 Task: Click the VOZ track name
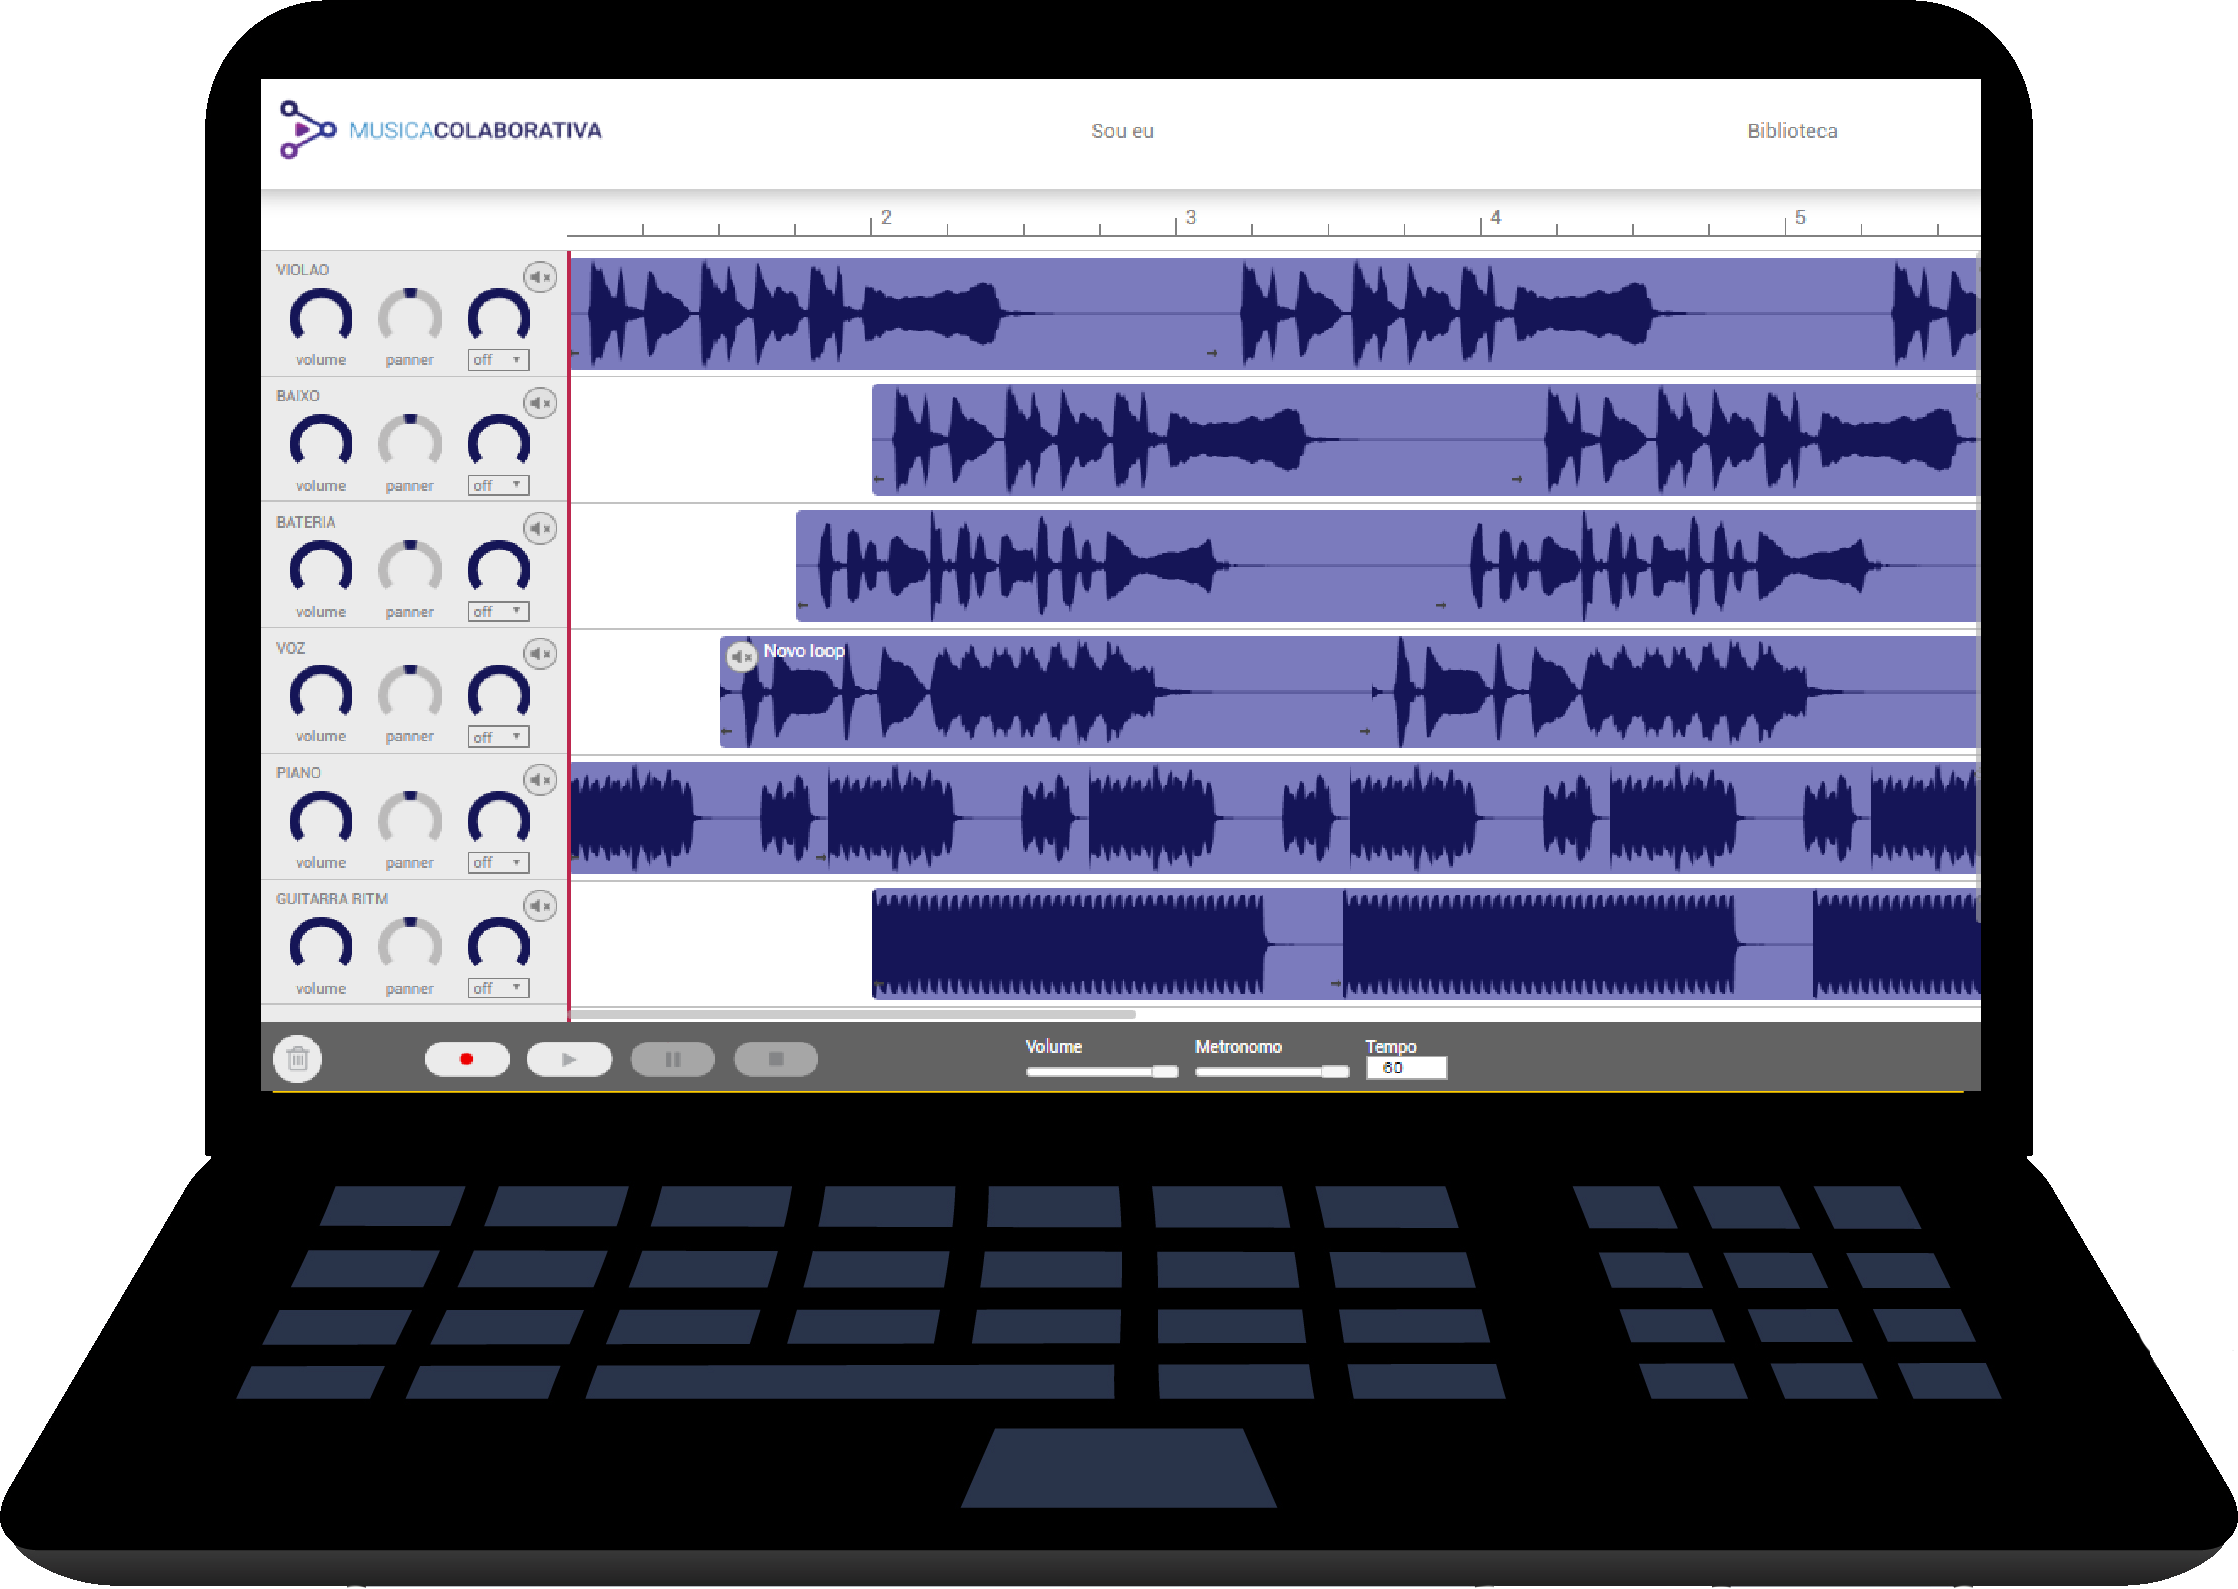click(x=290, y=648)
